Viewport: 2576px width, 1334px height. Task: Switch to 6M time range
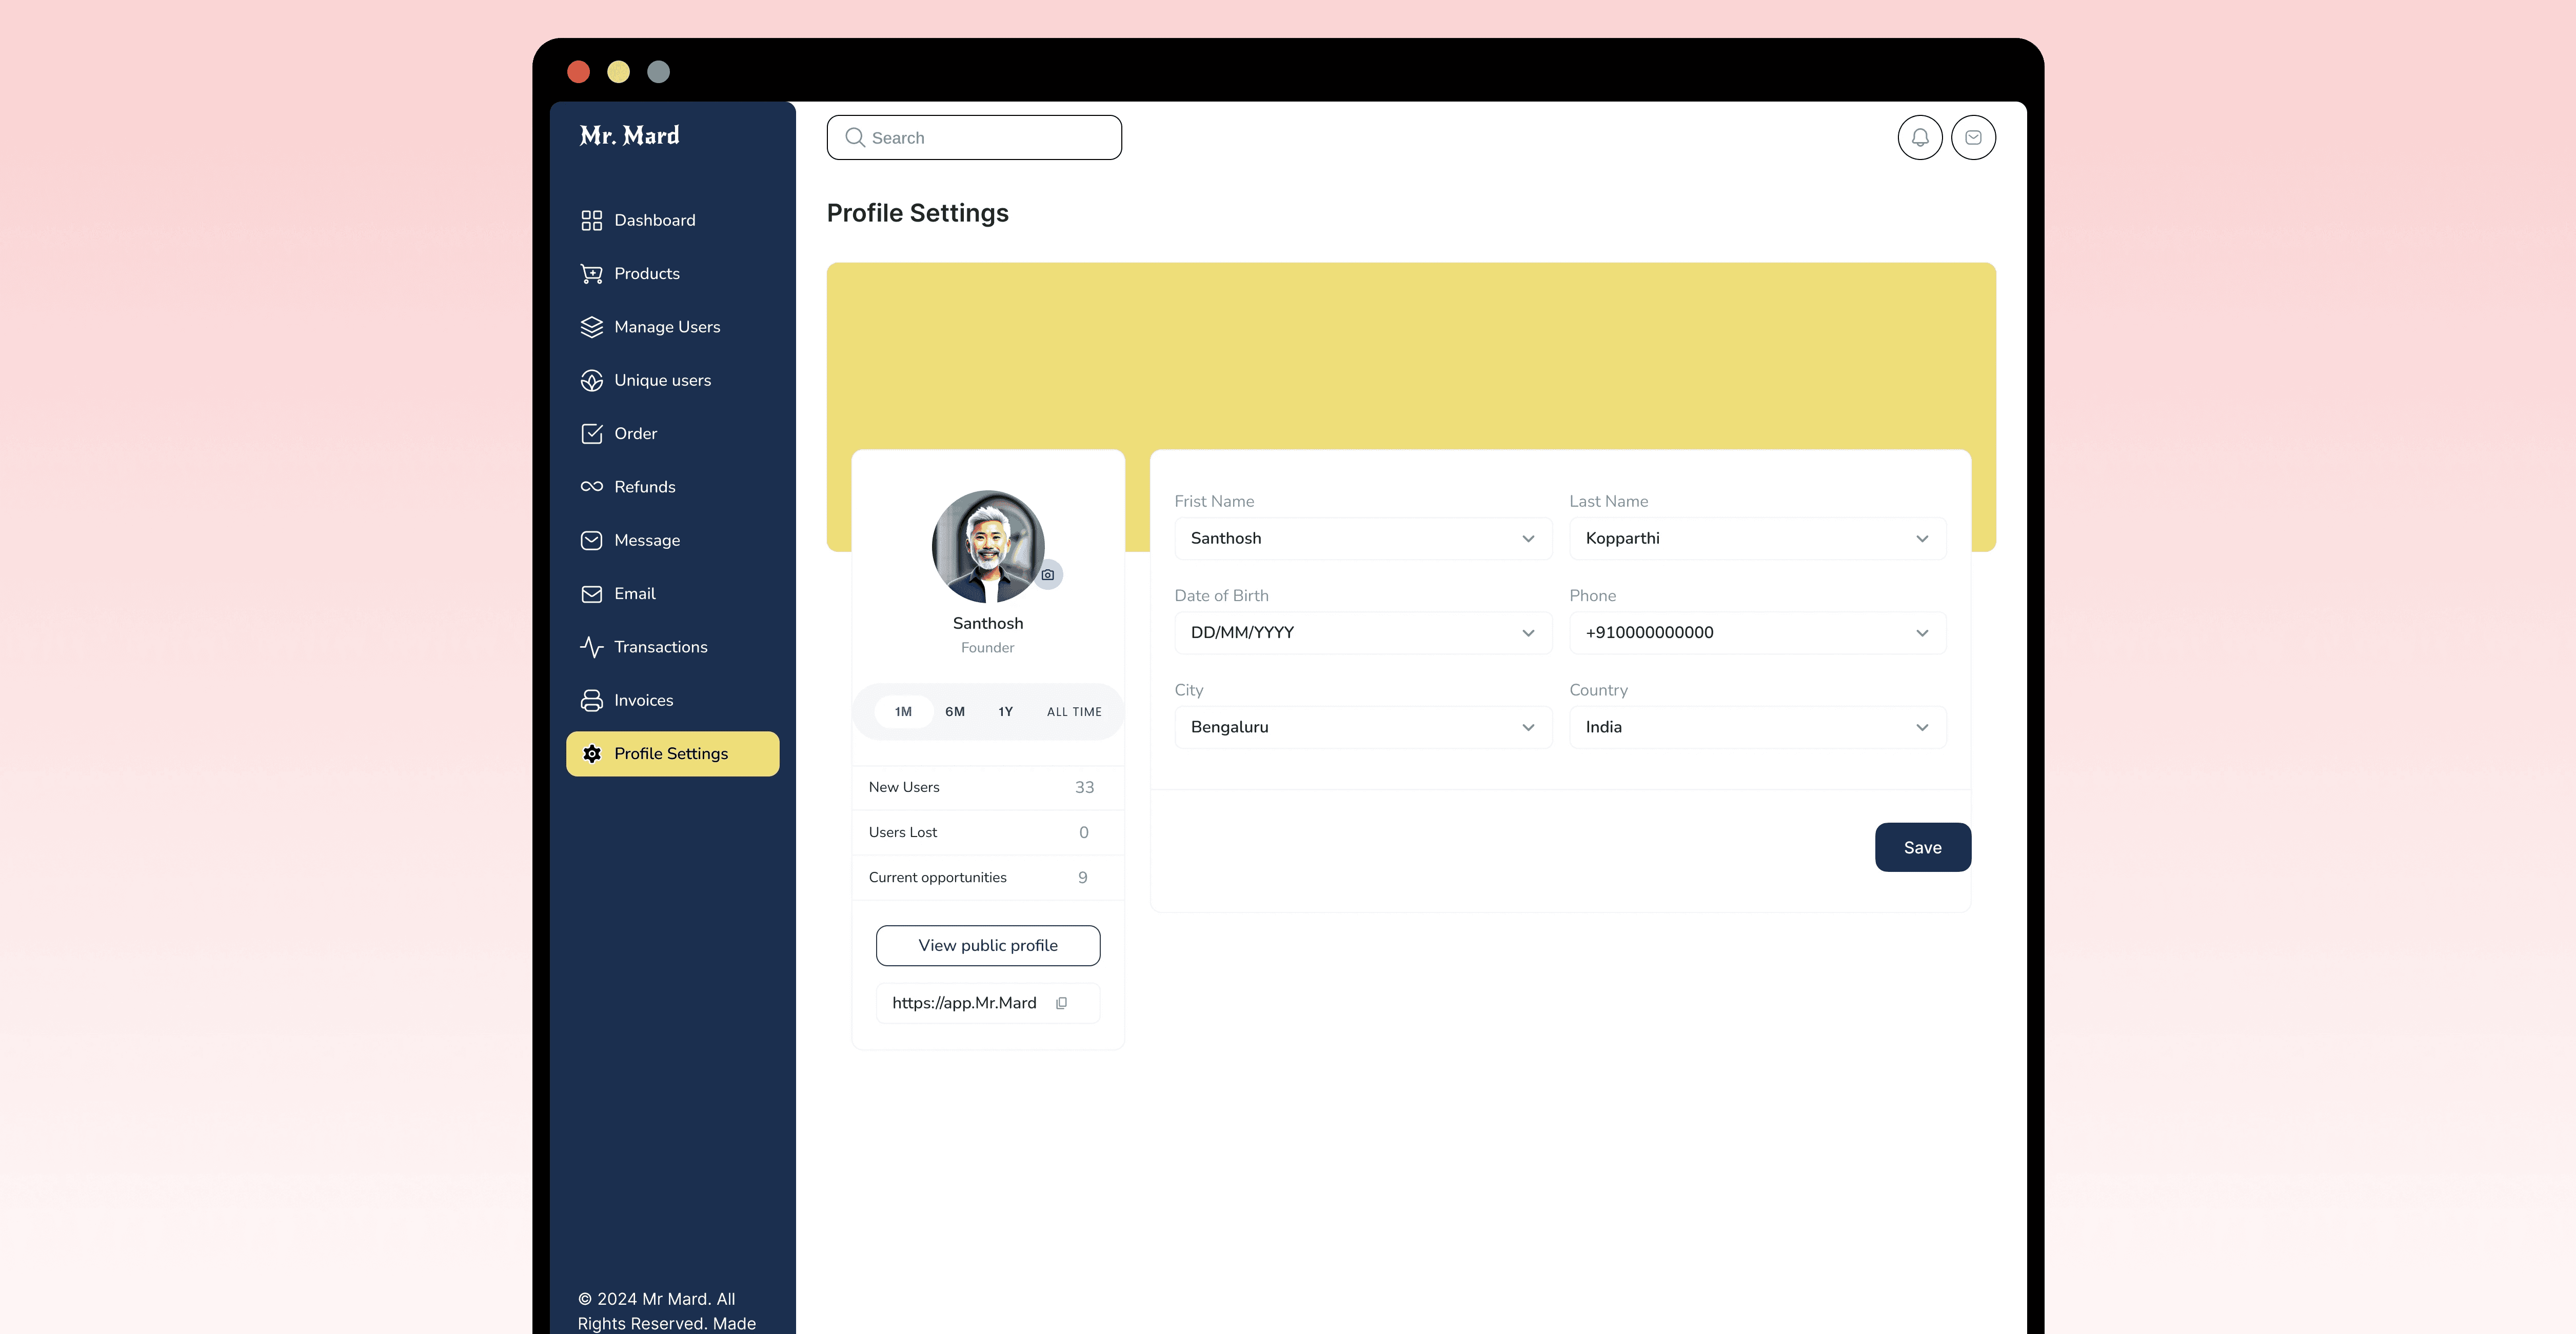[x=954, y=712]
